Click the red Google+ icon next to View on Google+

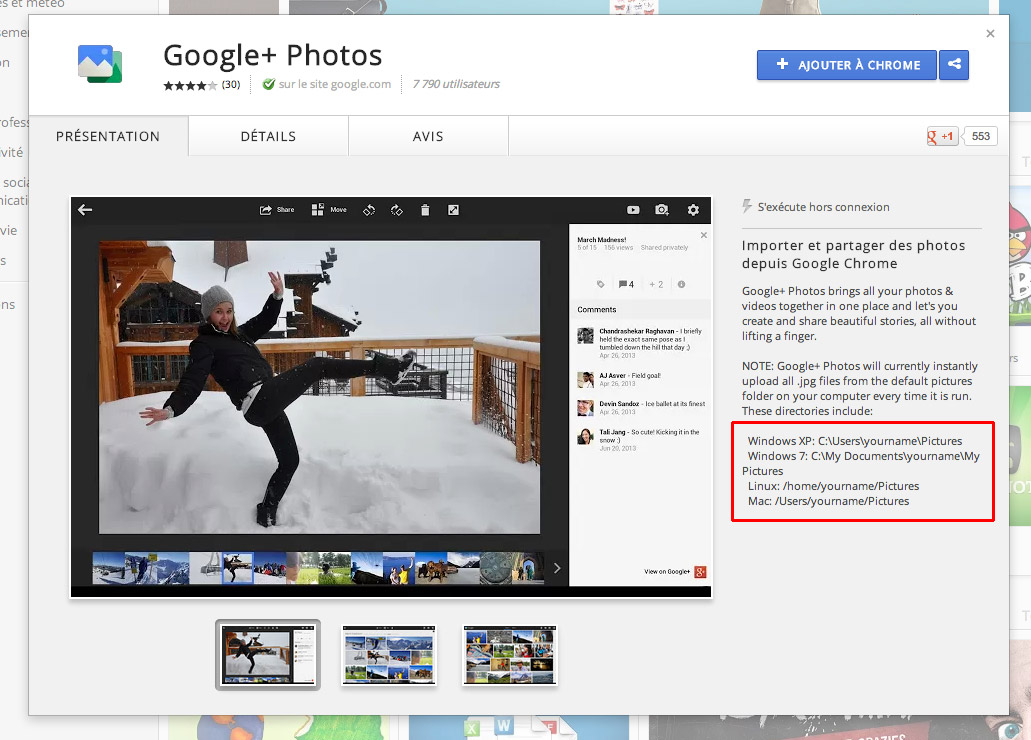[x=700, y=572]
